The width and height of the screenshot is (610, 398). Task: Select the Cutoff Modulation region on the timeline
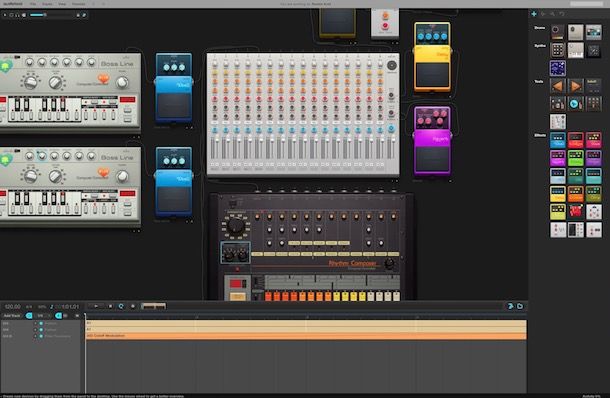(306, 336)
